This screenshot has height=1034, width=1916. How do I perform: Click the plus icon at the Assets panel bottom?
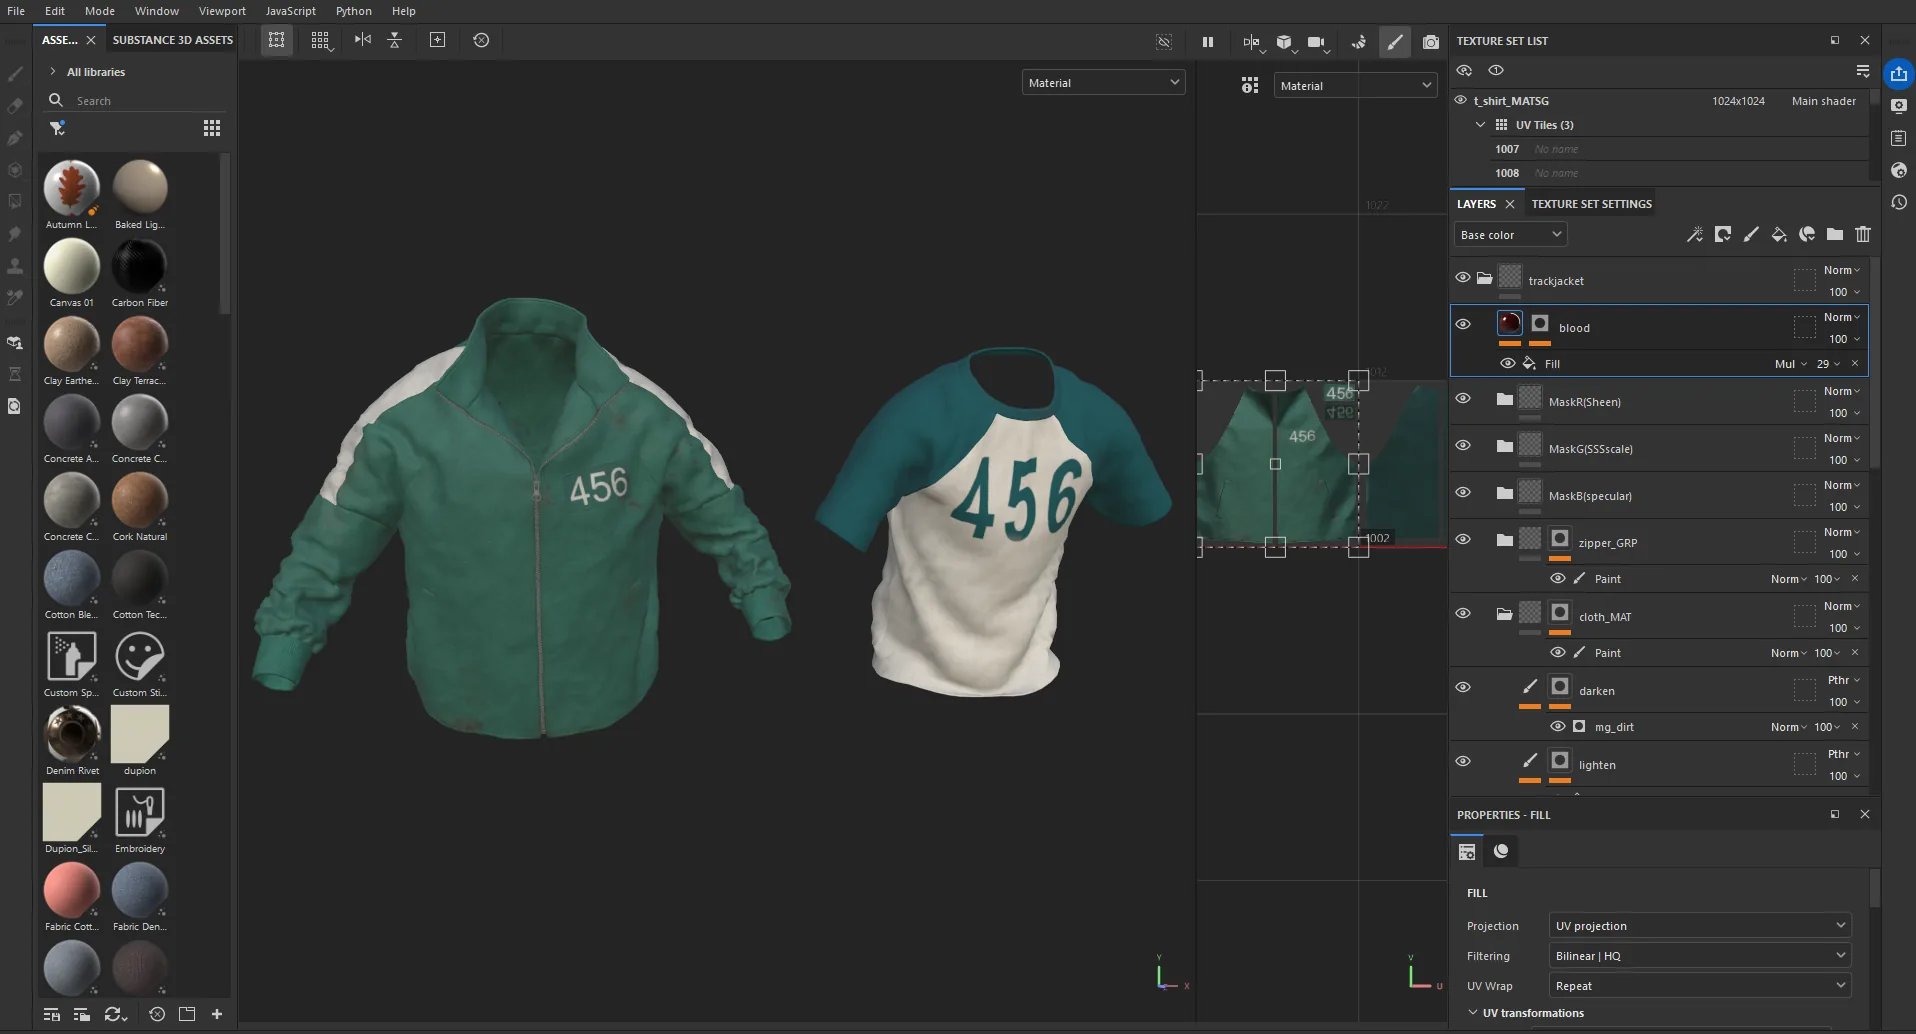click(217, 1014)
